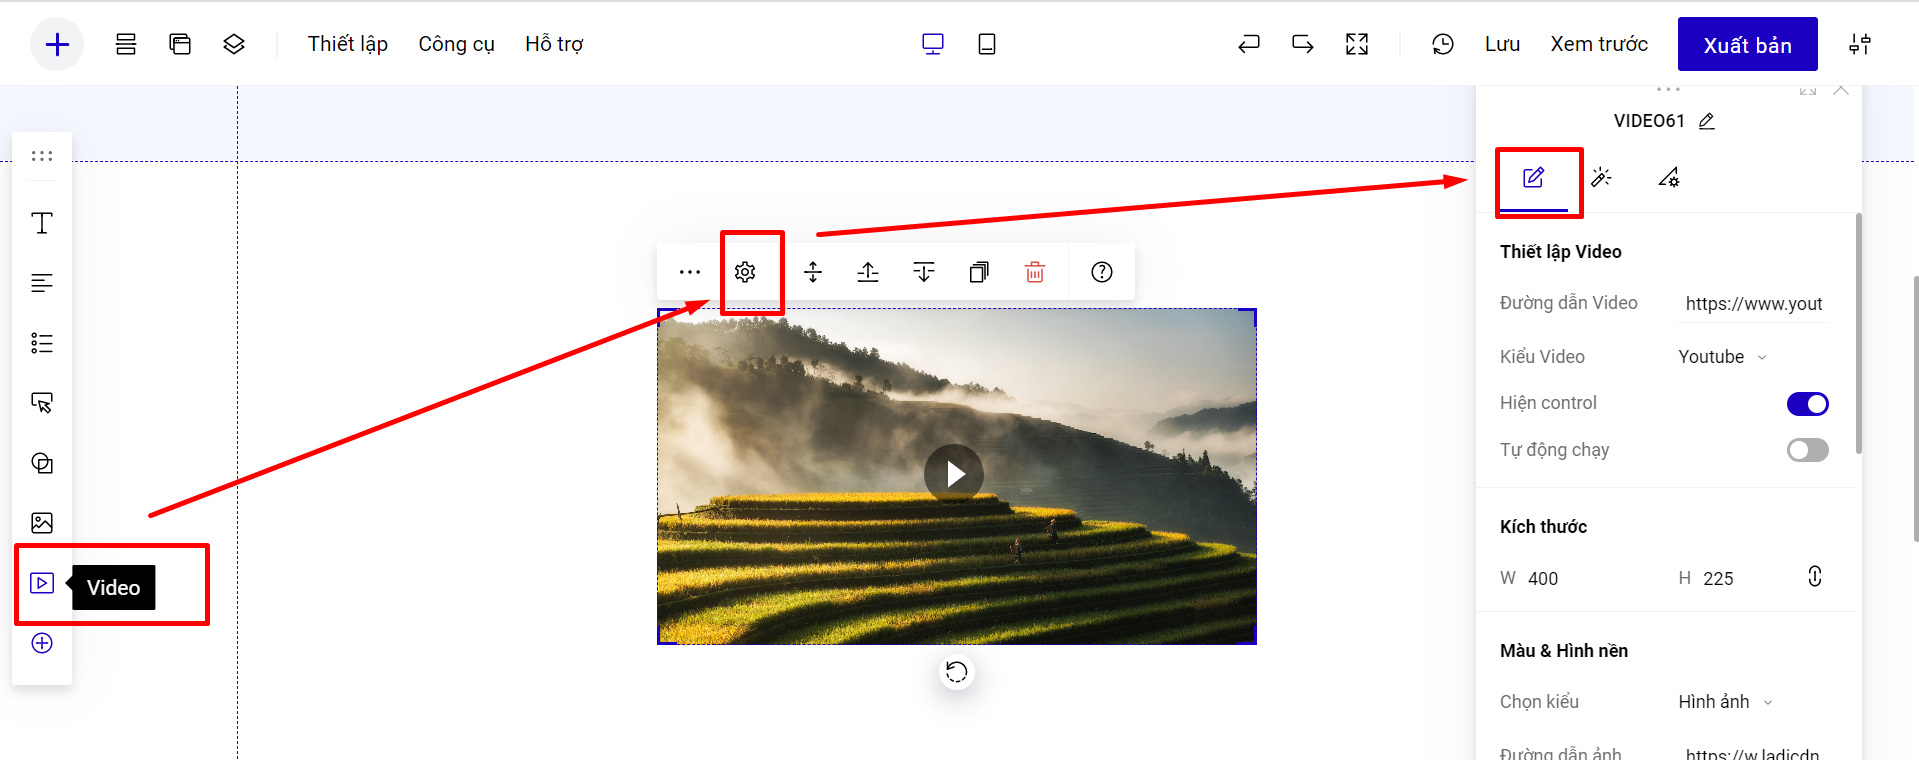Duplicate the selected video element
This screenshot has height=760, width=1919.
(979, 272)
